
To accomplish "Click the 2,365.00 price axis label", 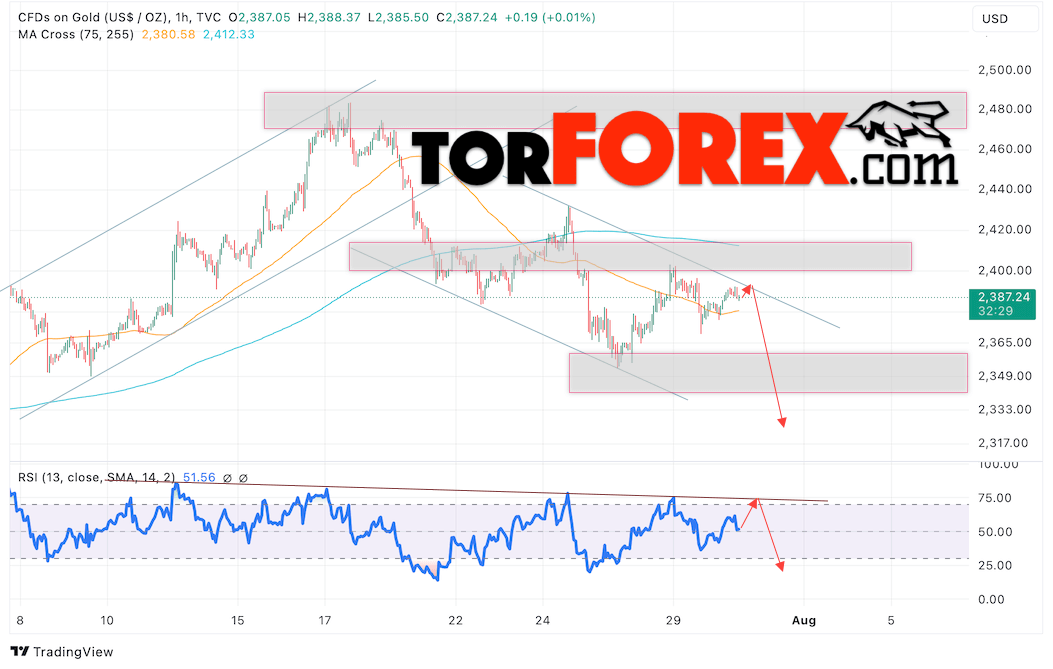I will click(x=1005, y=343).
